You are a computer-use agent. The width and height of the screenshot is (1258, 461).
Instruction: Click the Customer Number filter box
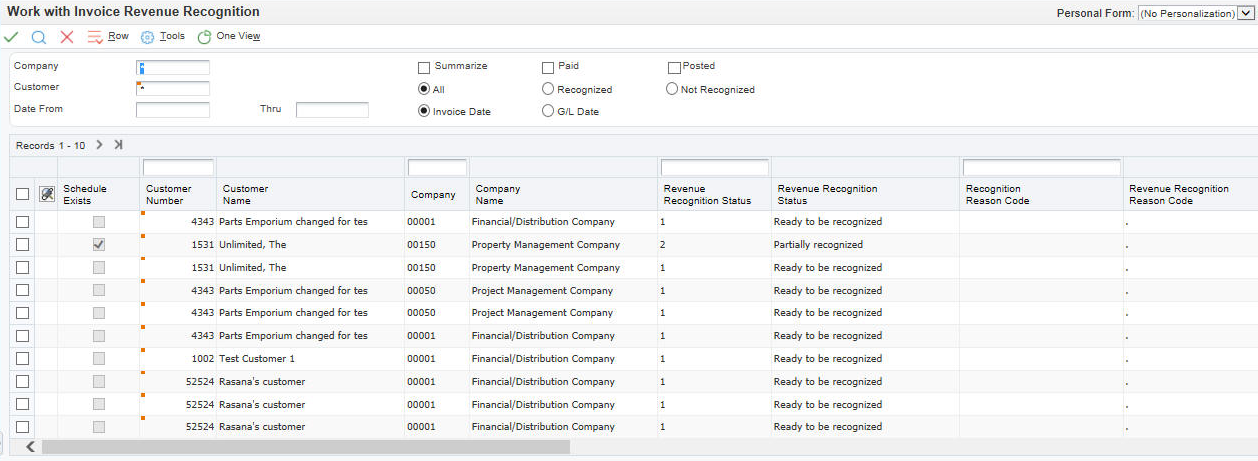[178, 167]
